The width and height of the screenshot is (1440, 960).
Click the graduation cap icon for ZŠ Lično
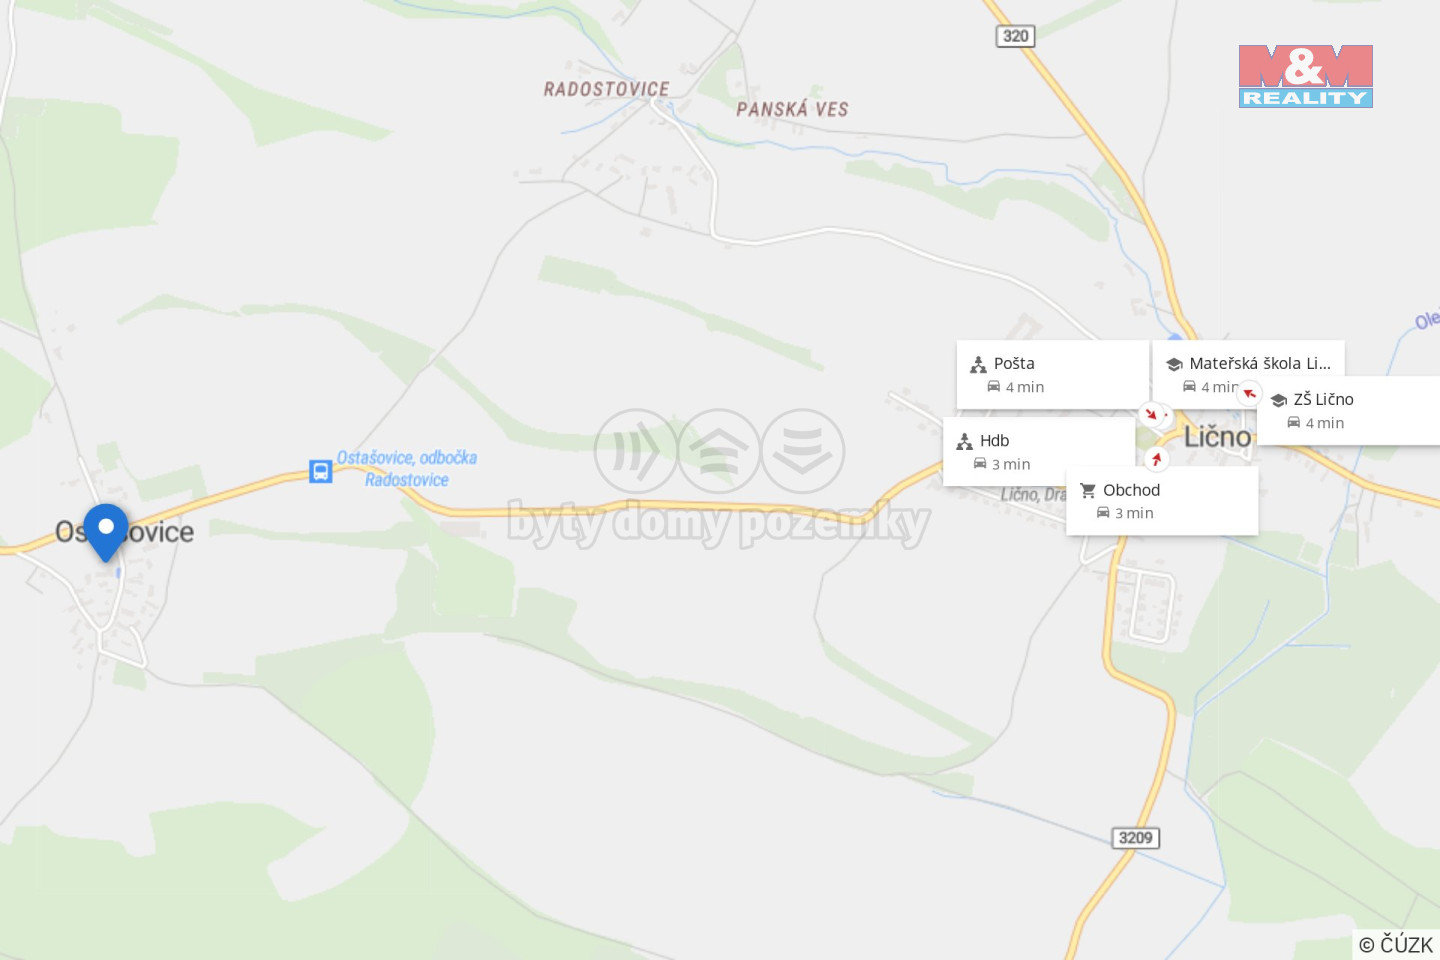[1278, 400]
